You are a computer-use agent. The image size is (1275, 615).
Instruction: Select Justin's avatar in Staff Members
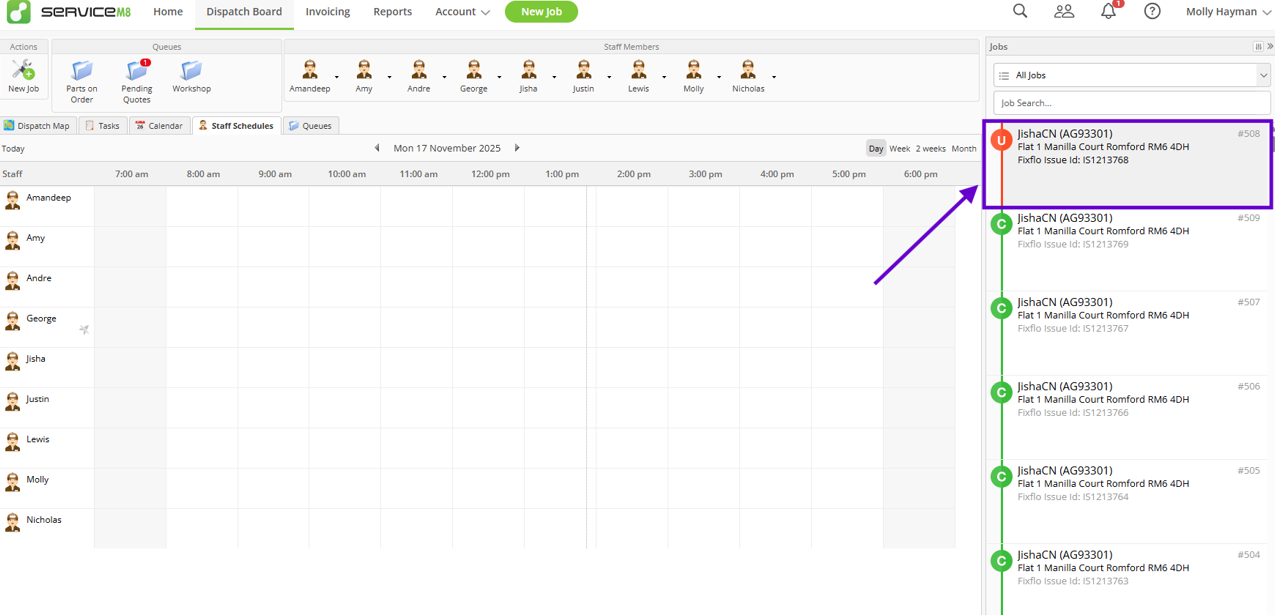(583, 69)
